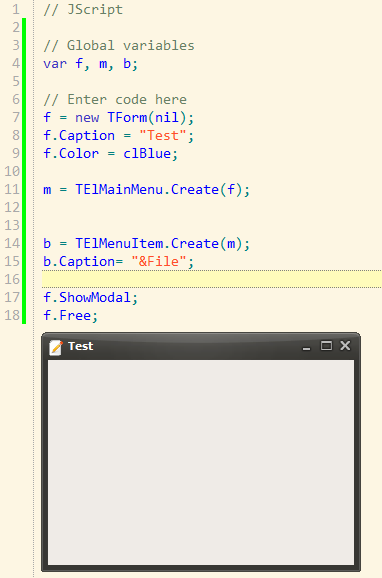Click inside the empty Test form area

tap(201, 462)
